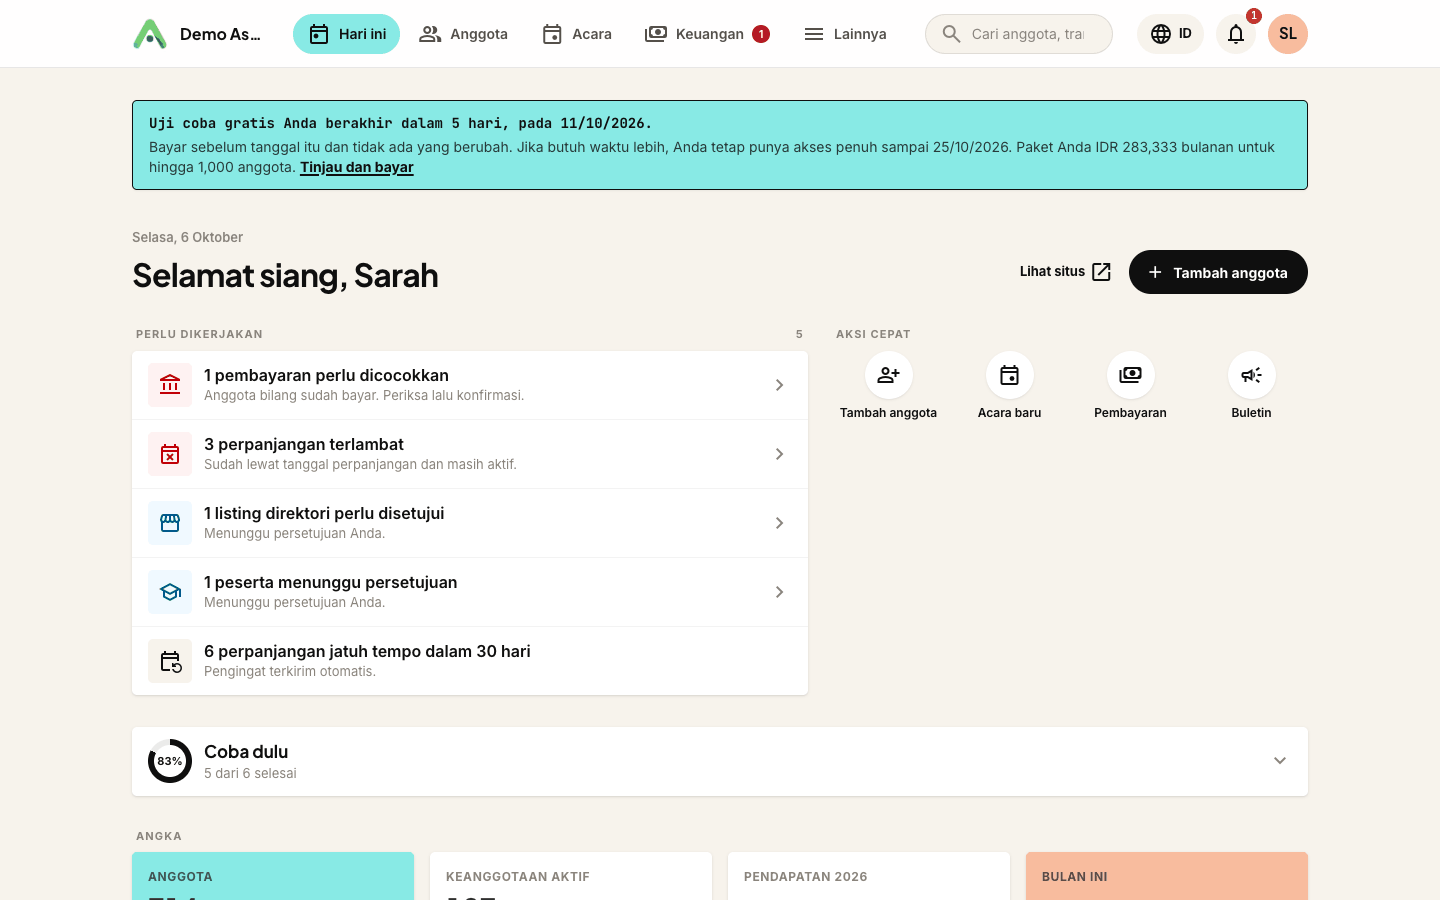Open the ID language selector

click(1170, 34)
